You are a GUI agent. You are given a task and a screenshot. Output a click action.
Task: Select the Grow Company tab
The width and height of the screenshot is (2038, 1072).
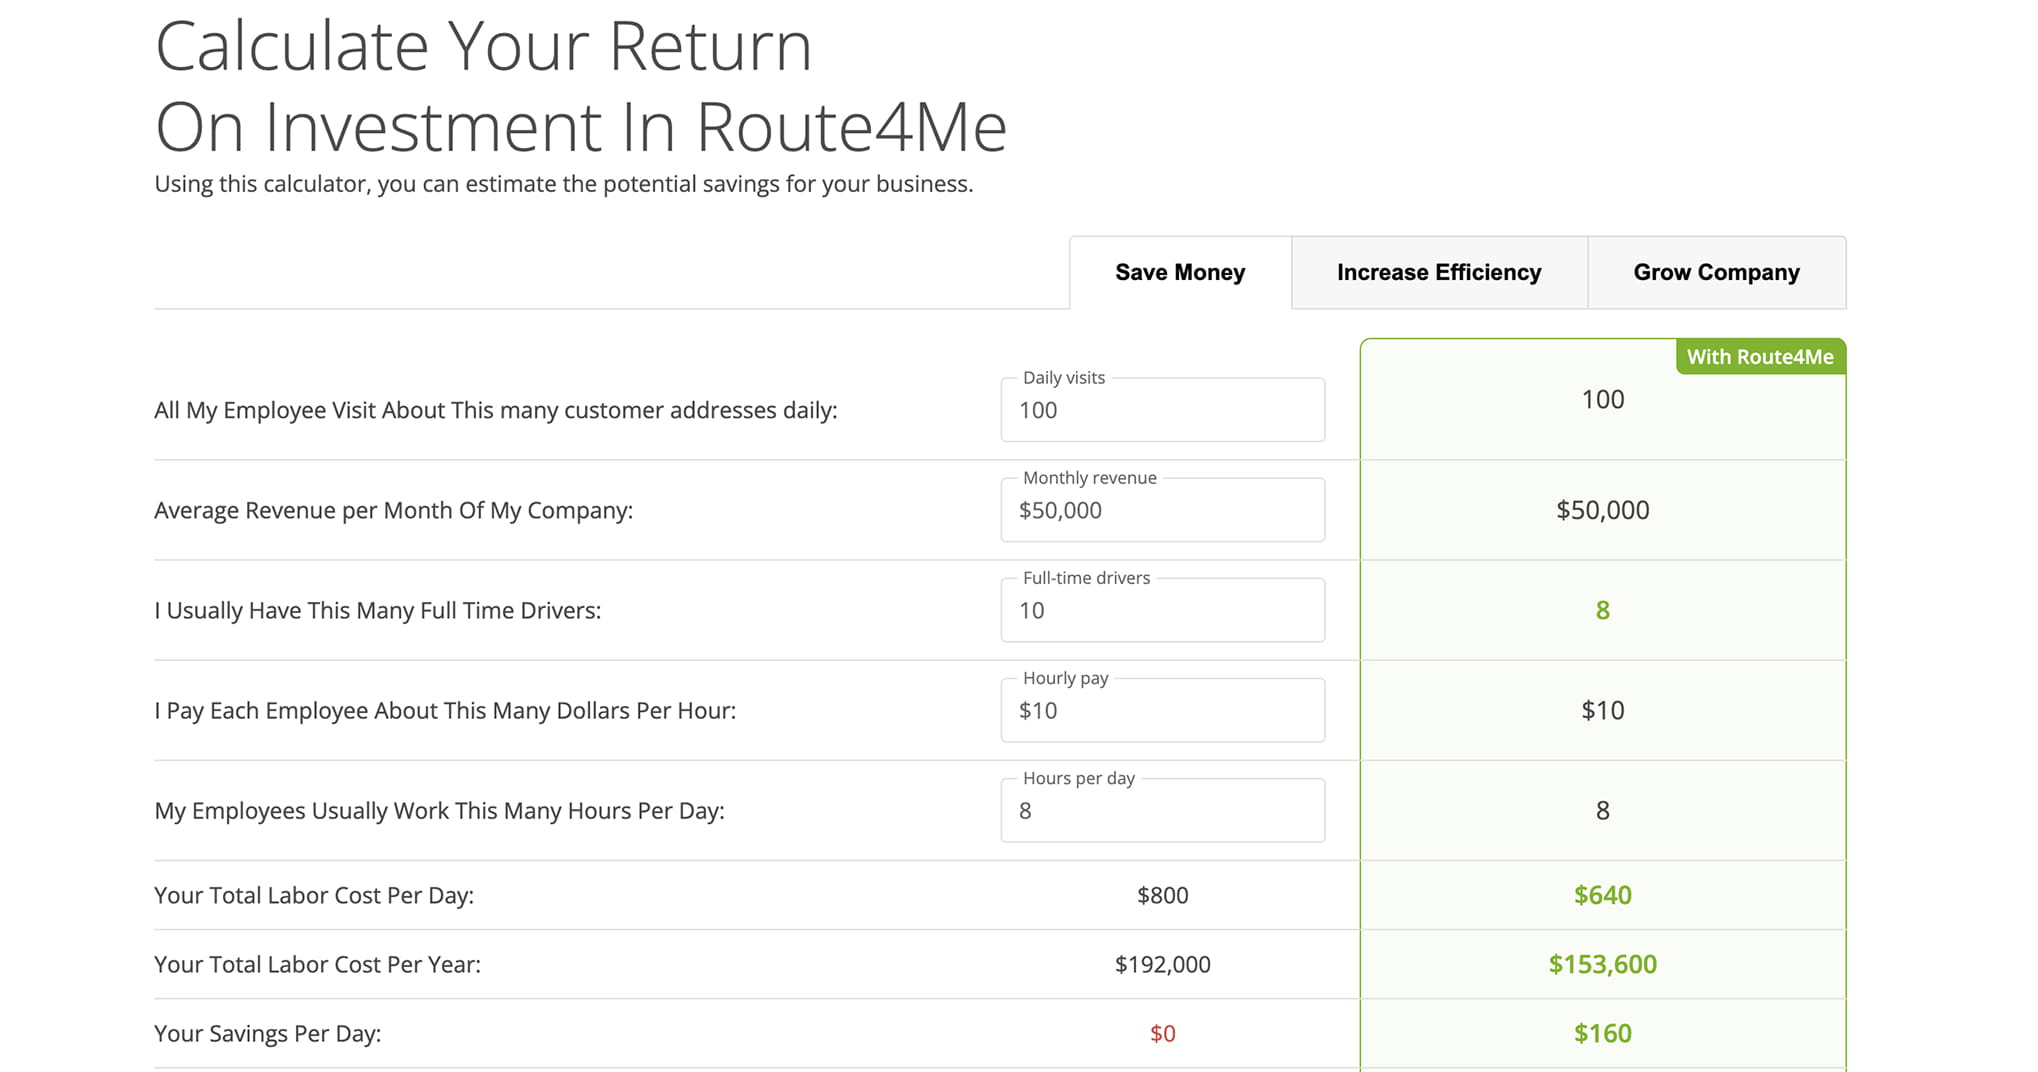click(1716, 273)
